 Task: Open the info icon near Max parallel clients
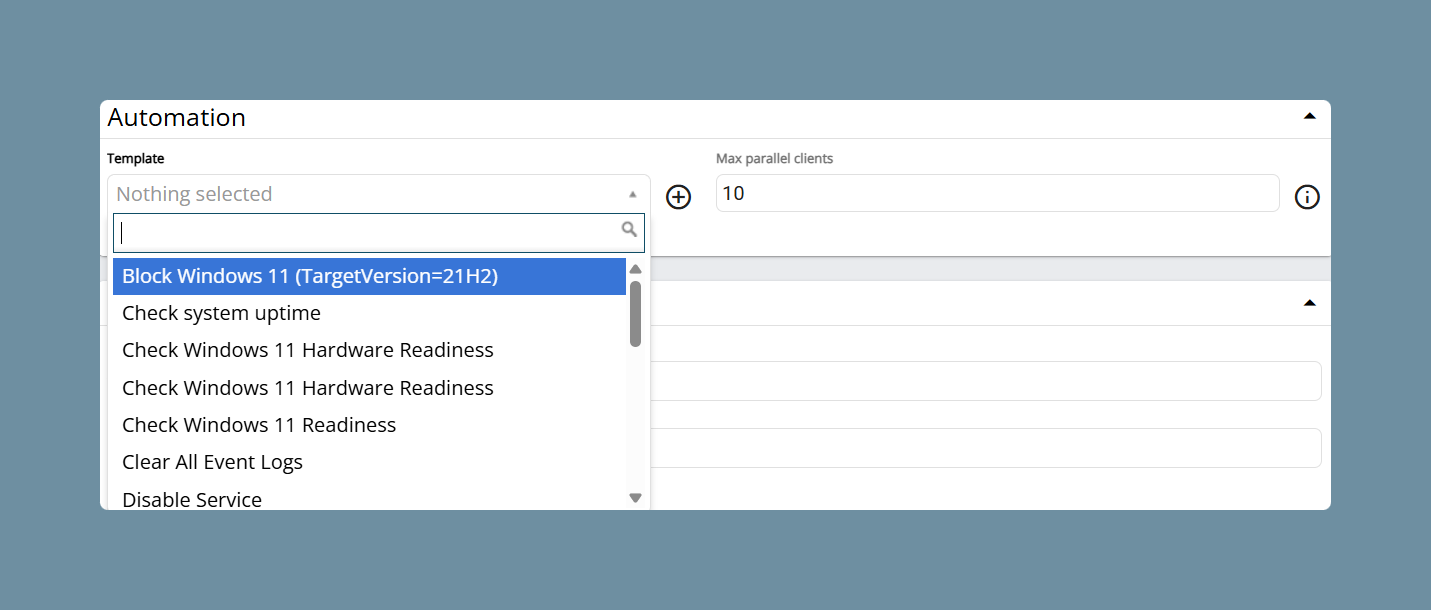[1307, 197]
